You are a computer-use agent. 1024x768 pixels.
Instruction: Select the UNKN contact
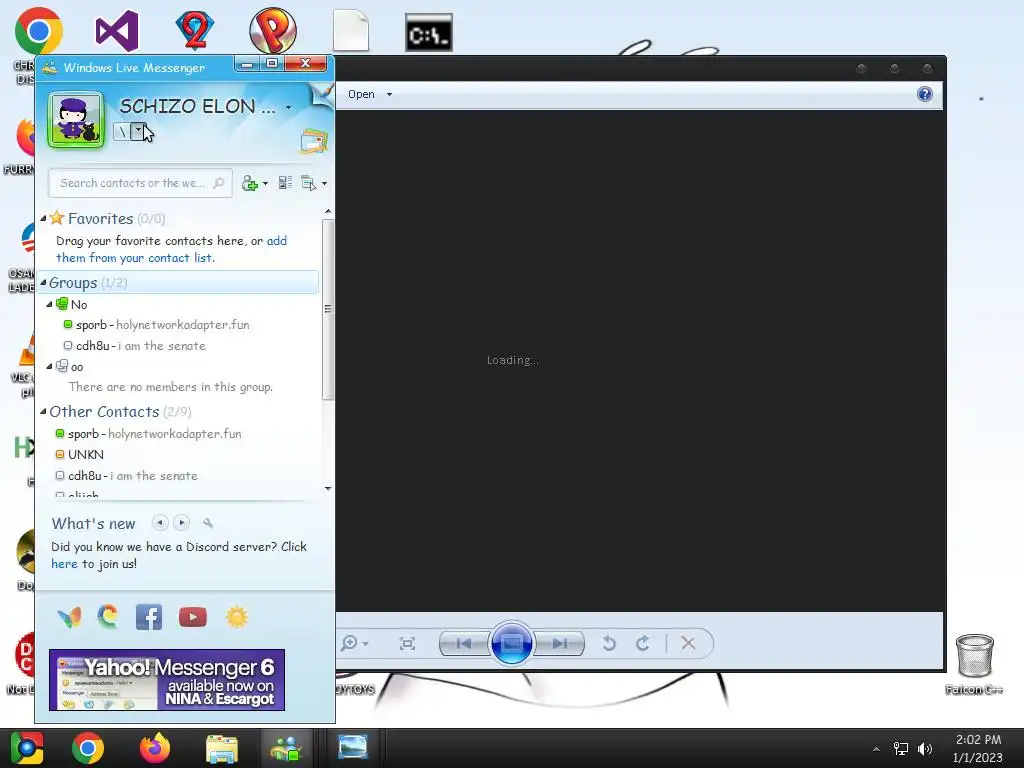[79, 455]
